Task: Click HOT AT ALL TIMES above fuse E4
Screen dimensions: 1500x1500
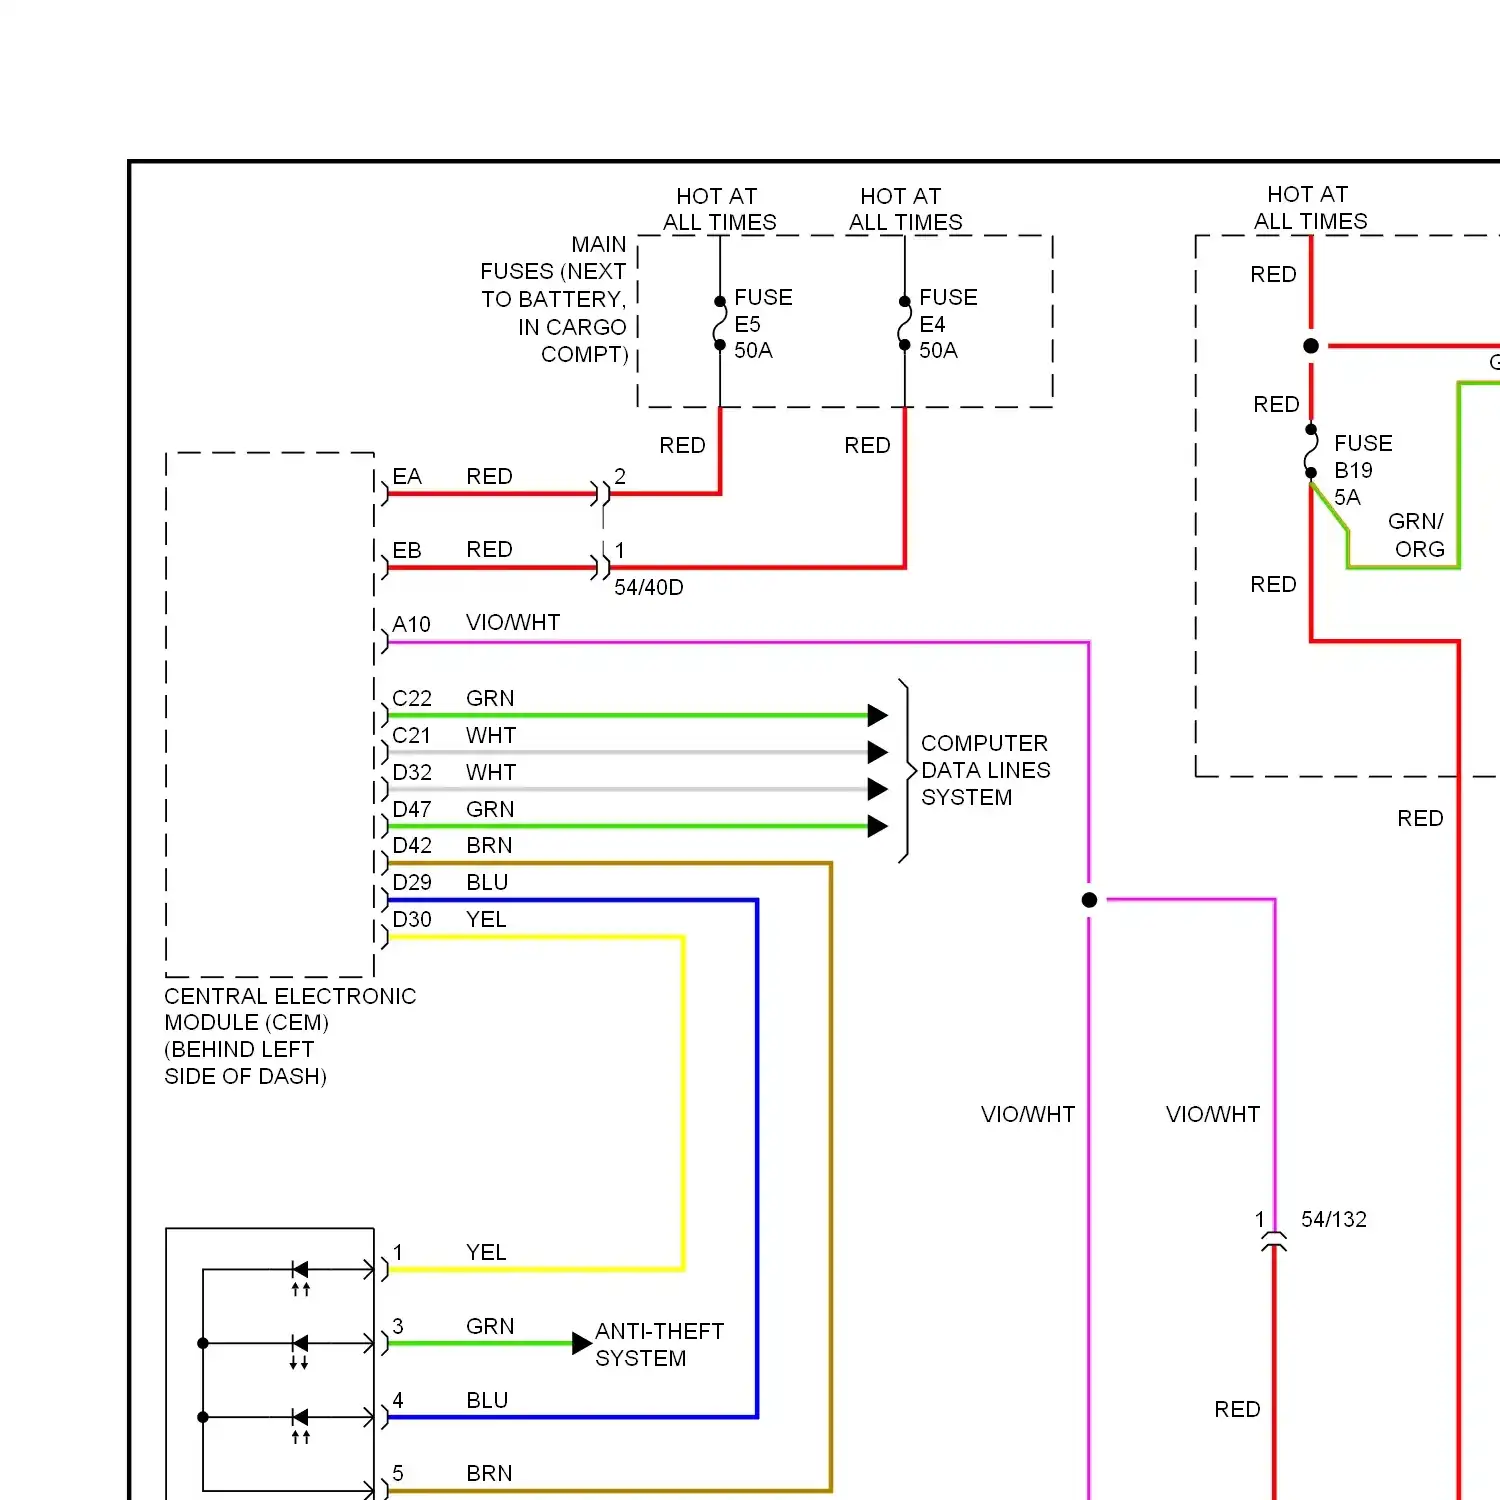Action: pos(905,209)
